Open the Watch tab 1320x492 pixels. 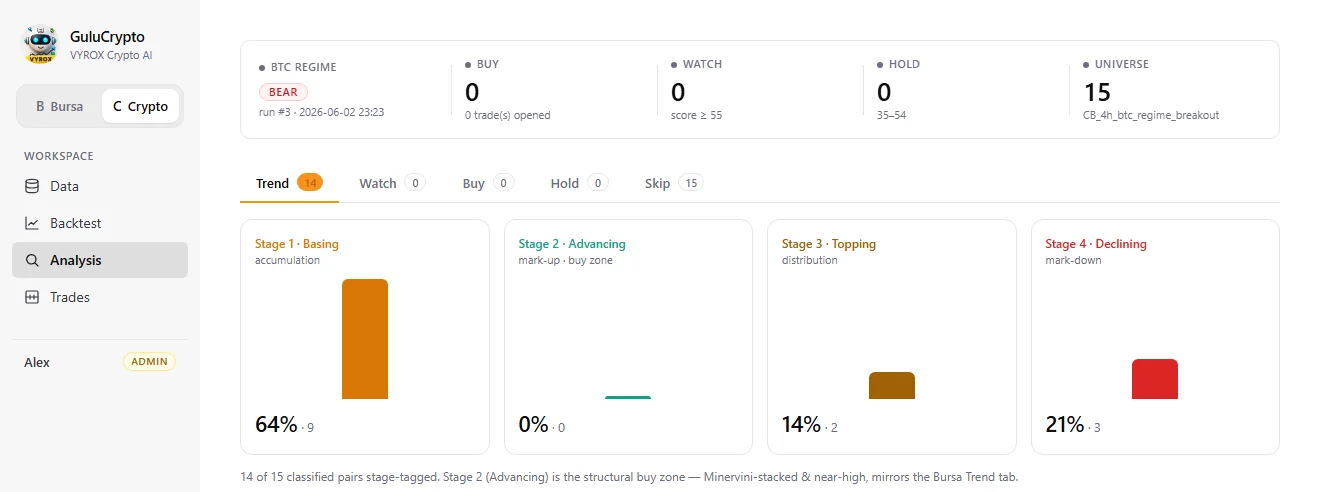(x=392, y=183)
